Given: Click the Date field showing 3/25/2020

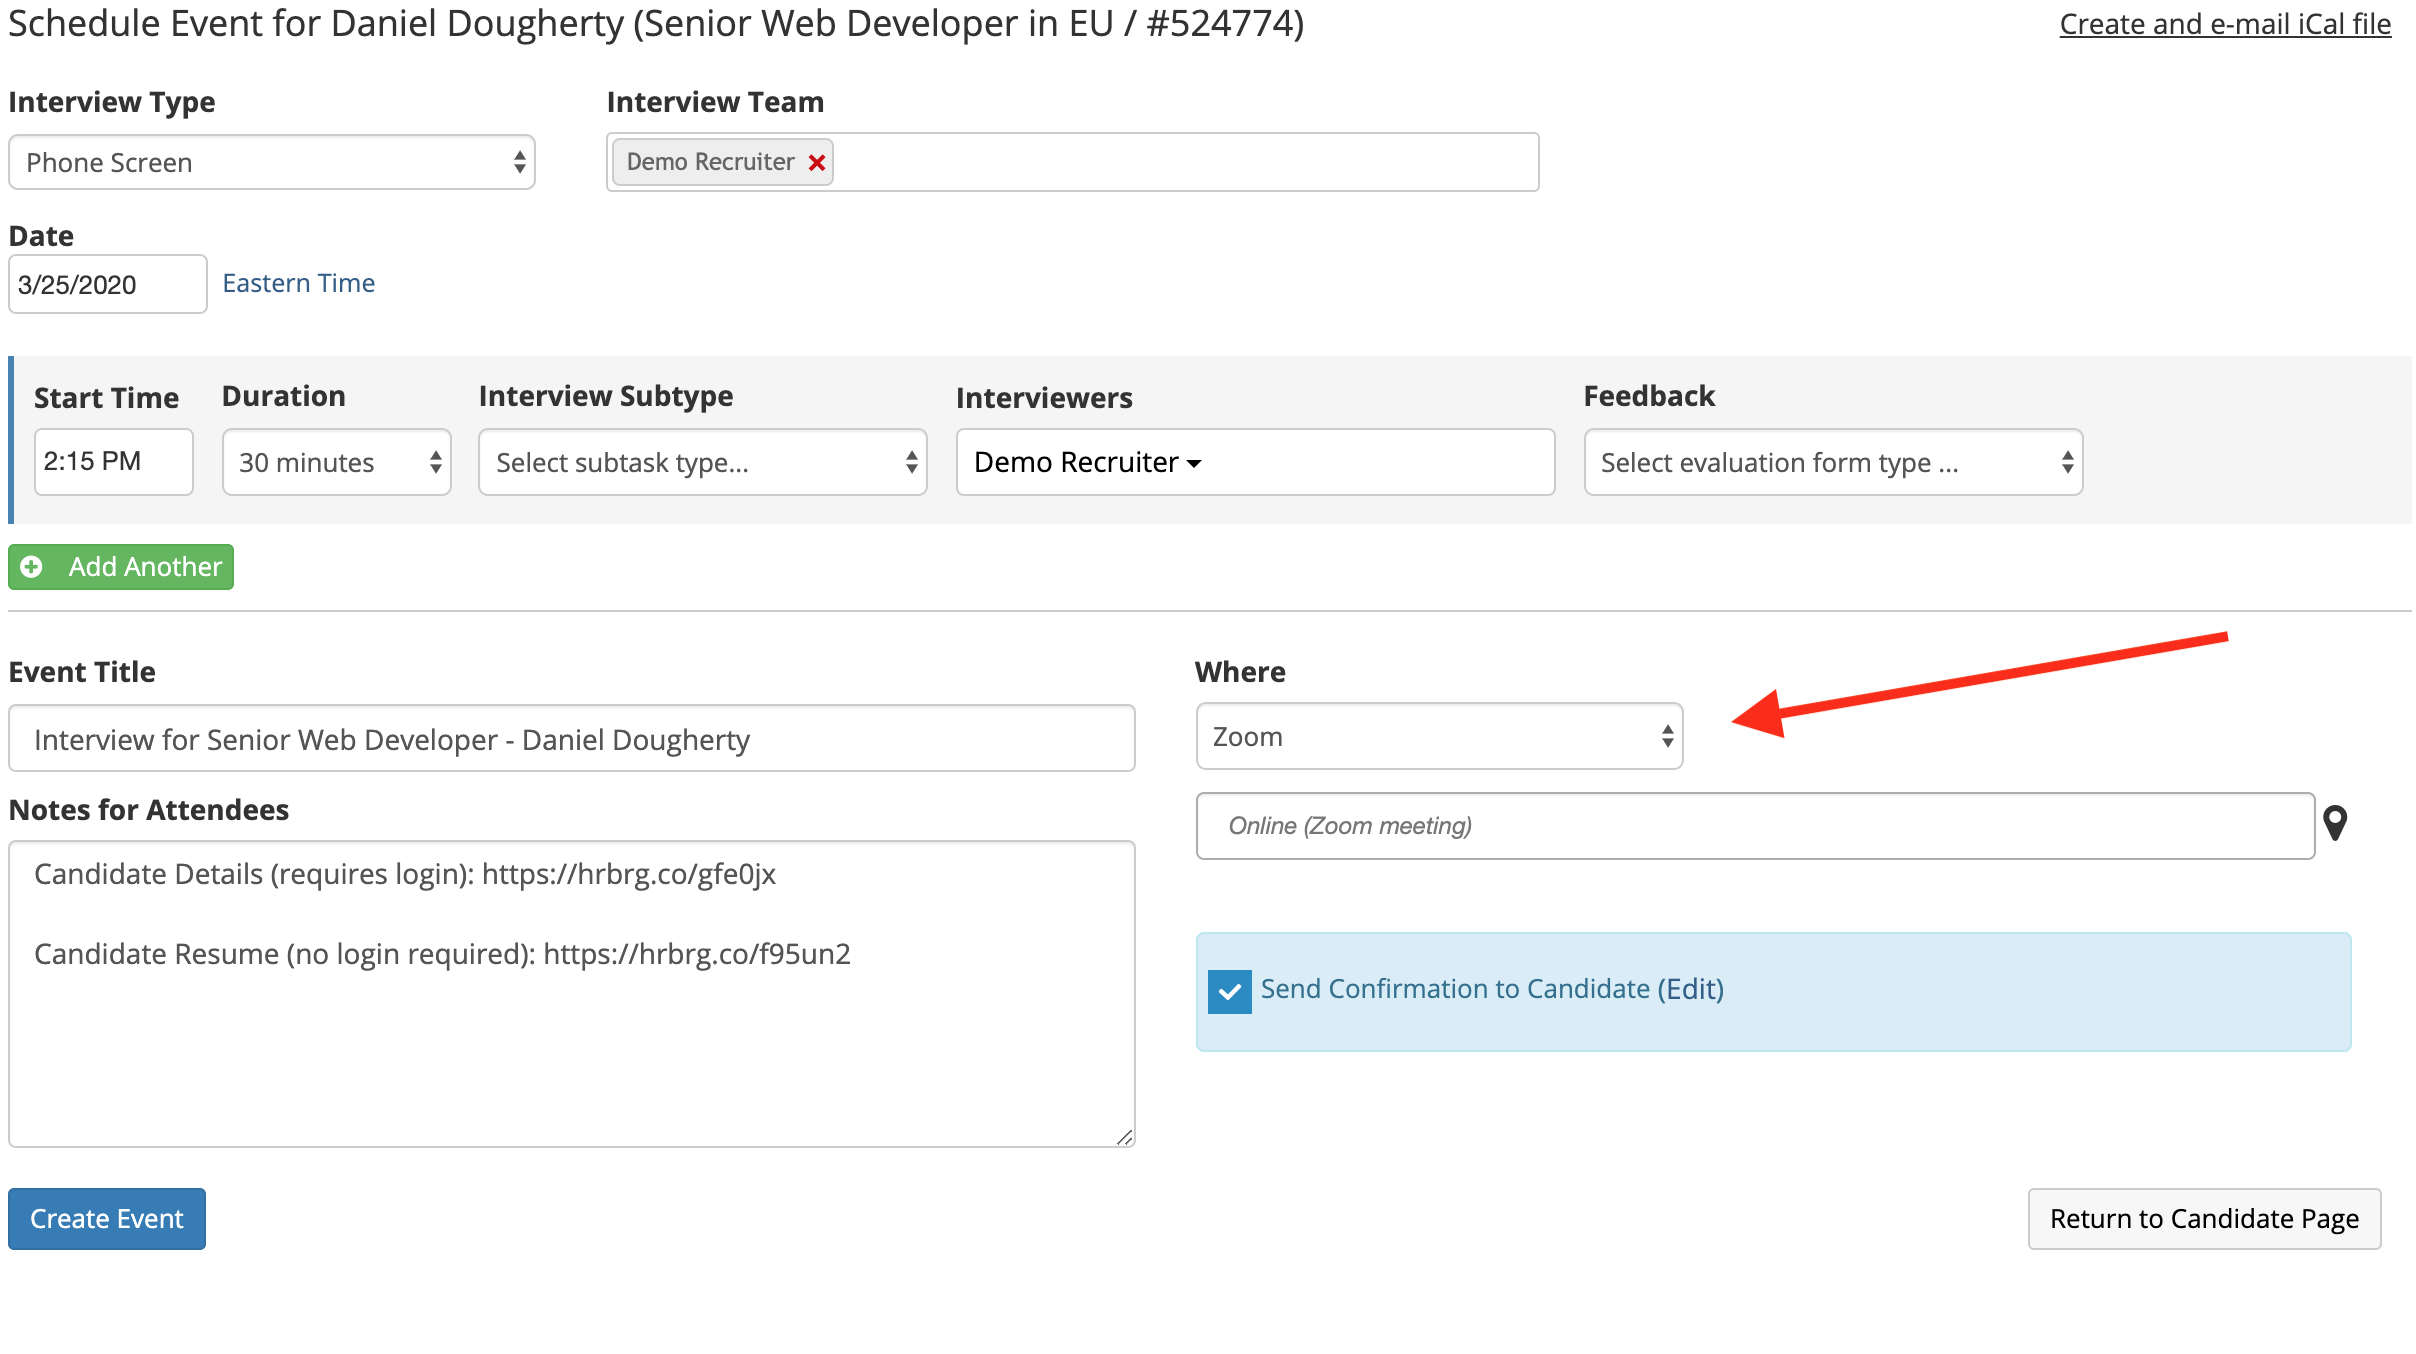Looking at the screenshot, I should (x=107, y=284).
